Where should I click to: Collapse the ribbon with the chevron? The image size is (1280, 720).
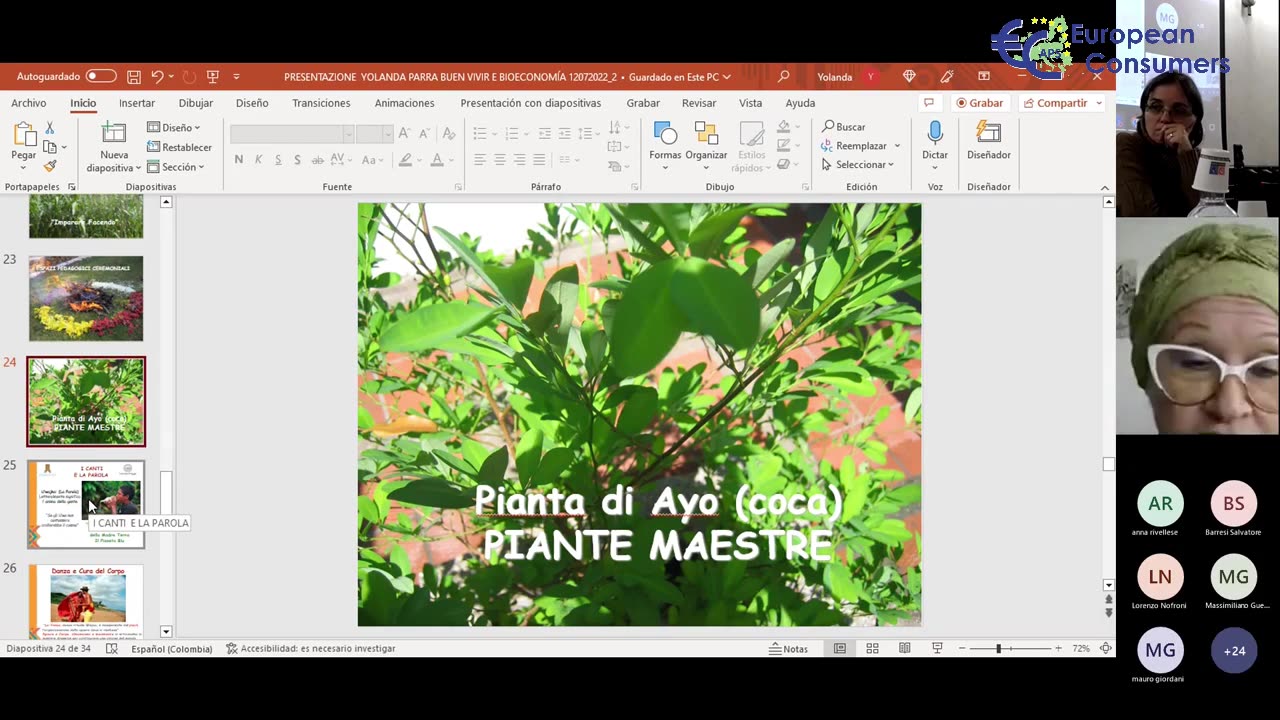(x=1105, y=188)
